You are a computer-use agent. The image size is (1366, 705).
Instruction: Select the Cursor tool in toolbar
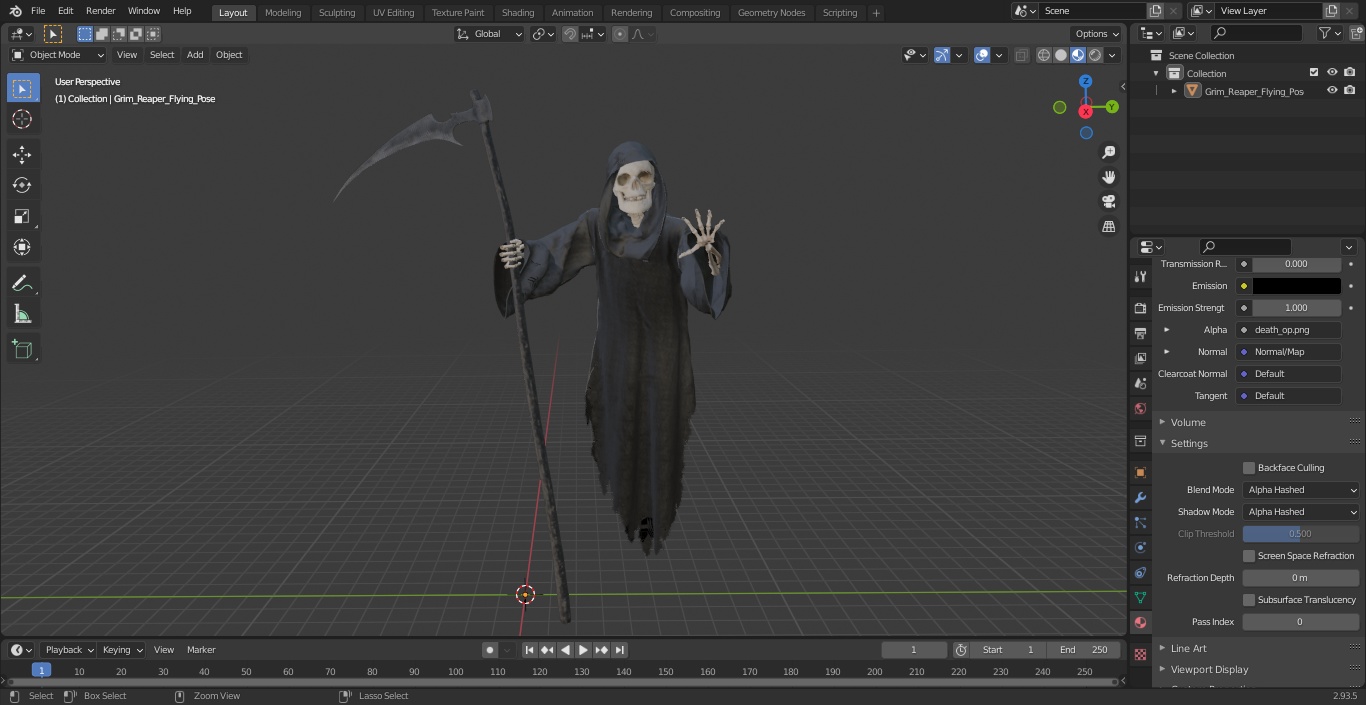(x=22, y=119)
